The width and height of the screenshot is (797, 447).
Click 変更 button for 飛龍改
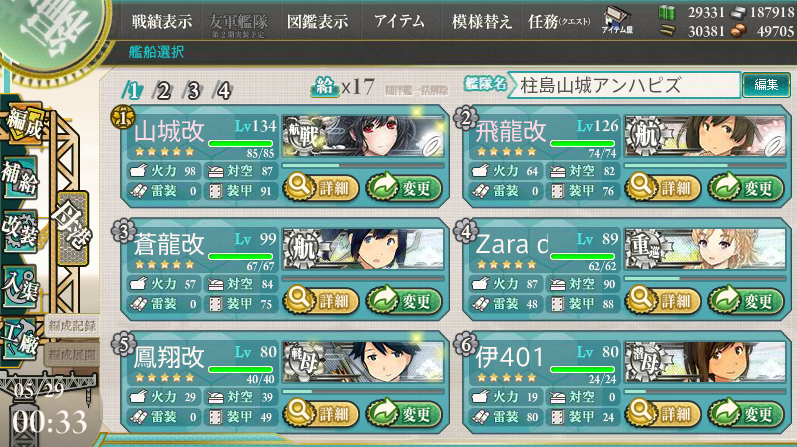746,188
